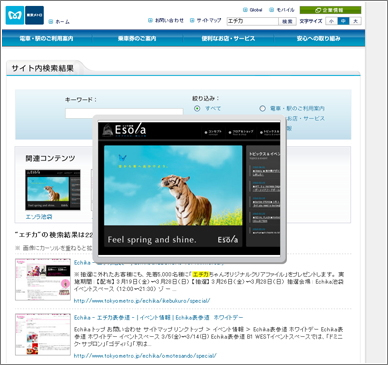
Task: Open the tokyometro.jp/echika/ikebukuro/special/ link
Action: [x=142, y=301]
